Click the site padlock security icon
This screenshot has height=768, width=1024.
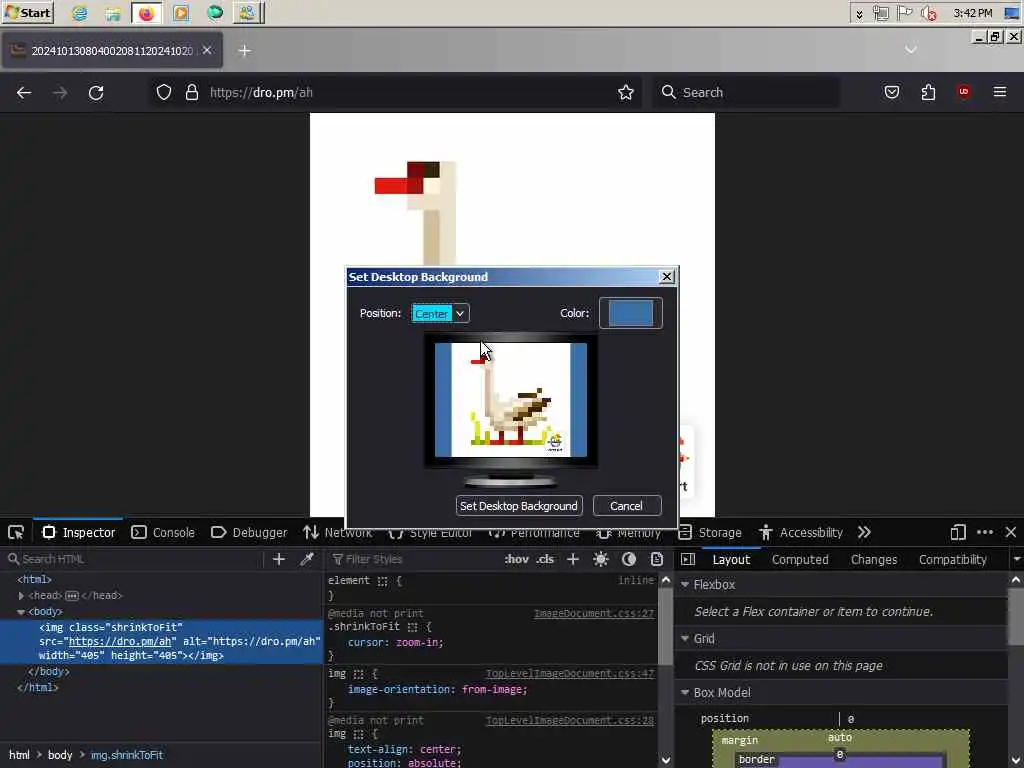tap(191, 93)
